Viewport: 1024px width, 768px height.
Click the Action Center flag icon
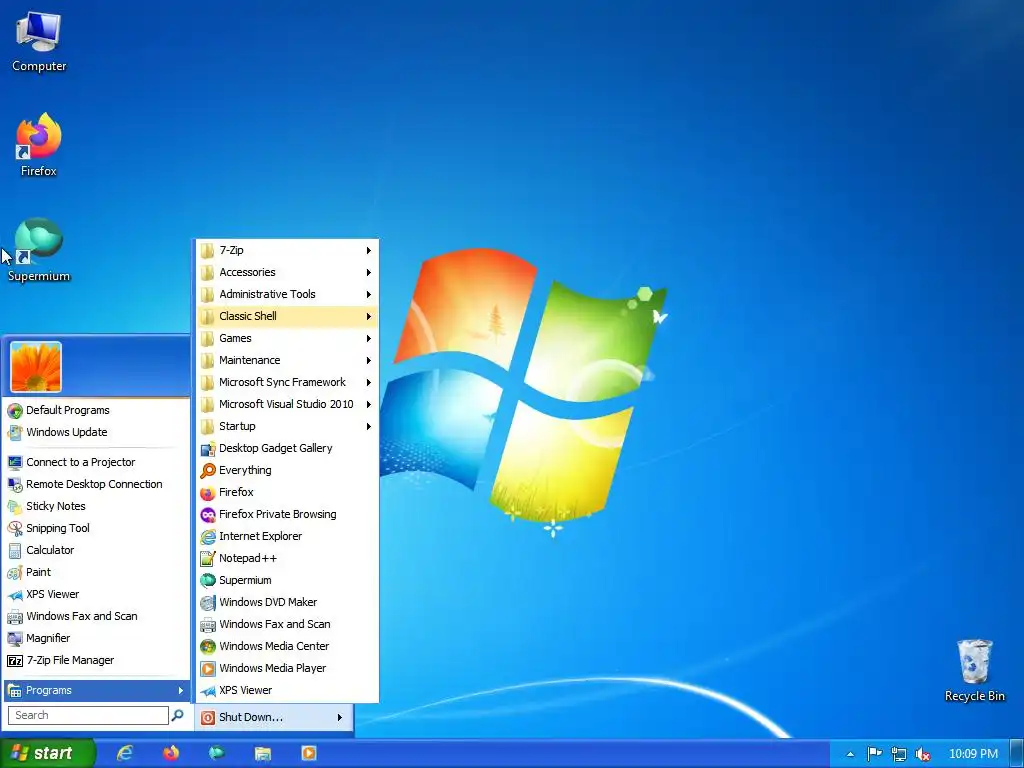click(874, 754)
